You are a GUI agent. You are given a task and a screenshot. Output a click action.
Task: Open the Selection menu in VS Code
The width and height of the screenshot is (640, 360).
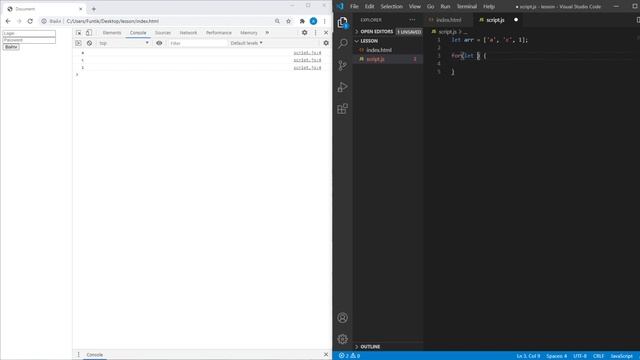391,7
